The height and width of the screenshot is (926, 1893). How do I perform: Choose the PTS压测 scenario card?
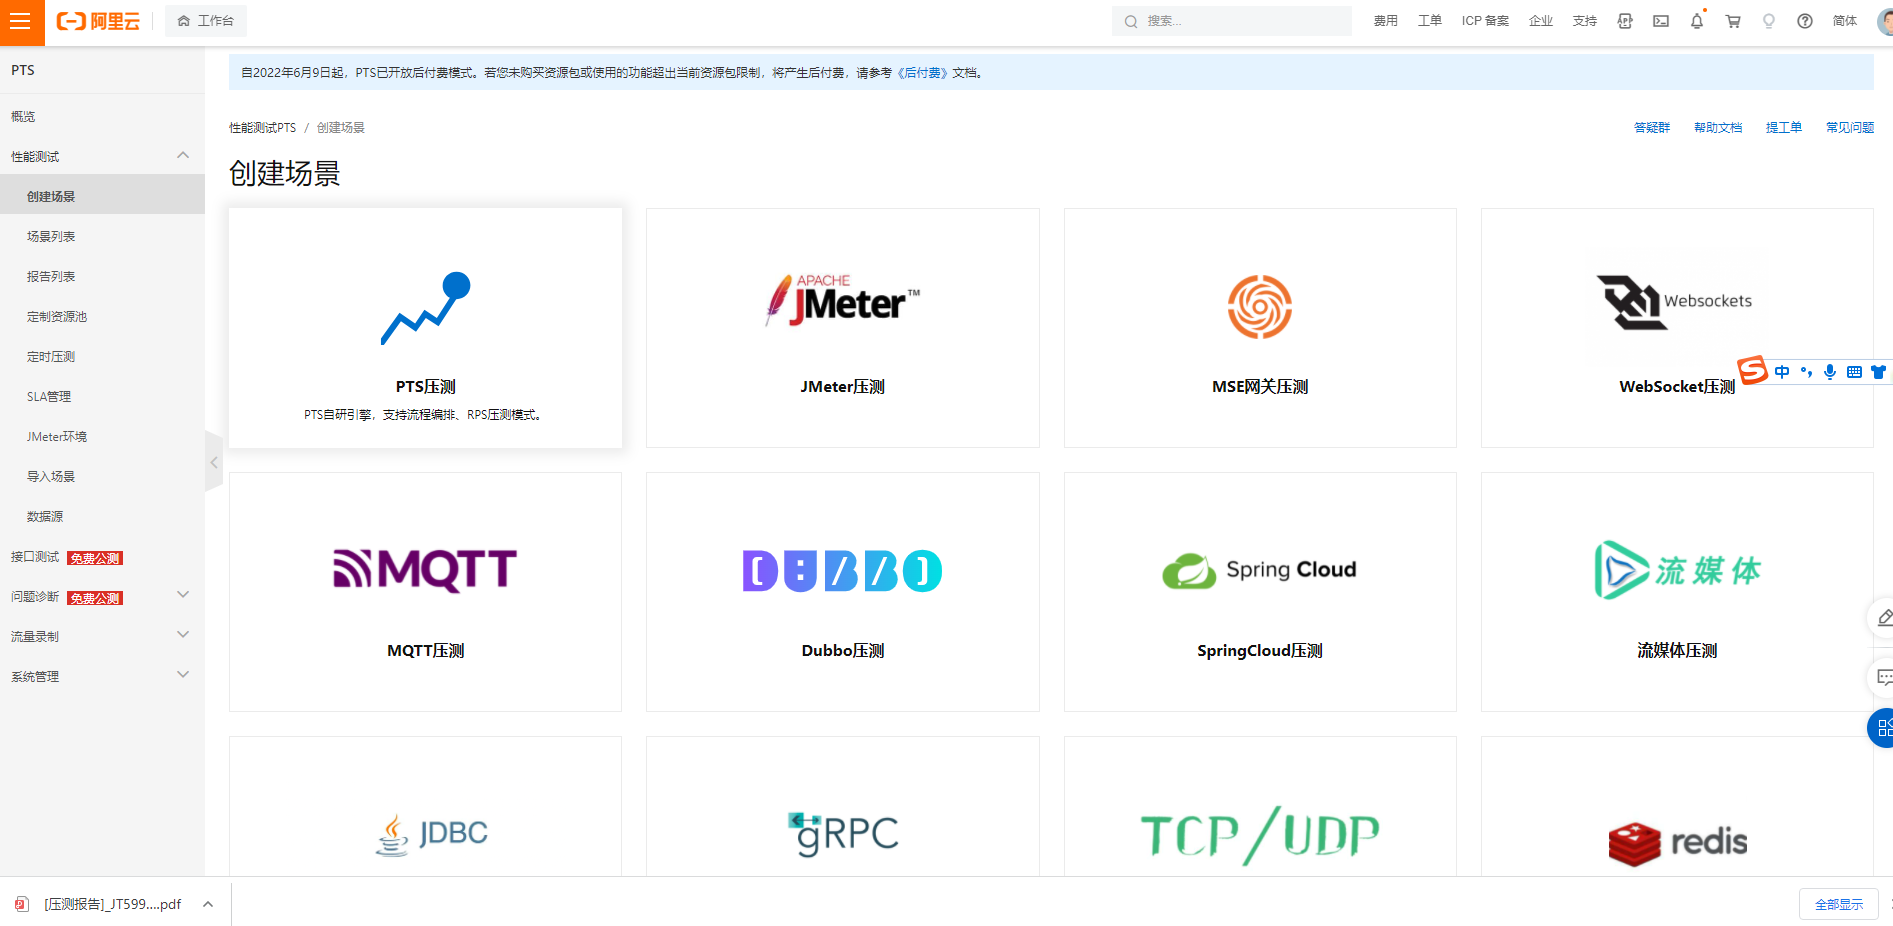(425, 328)
